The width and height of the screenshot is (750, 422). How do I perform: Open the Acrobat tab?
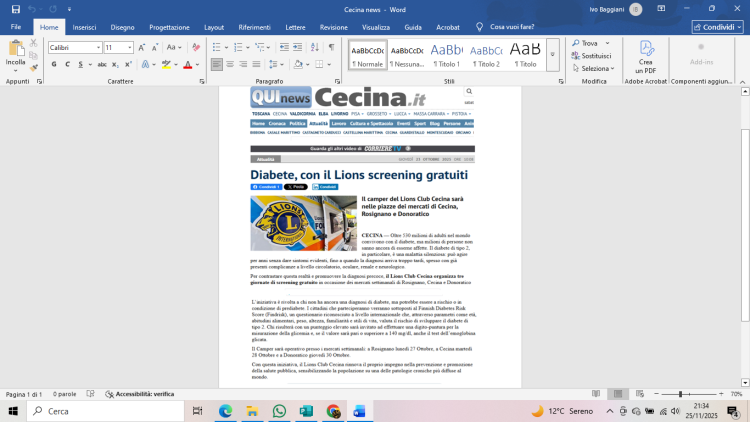point(448,27)
